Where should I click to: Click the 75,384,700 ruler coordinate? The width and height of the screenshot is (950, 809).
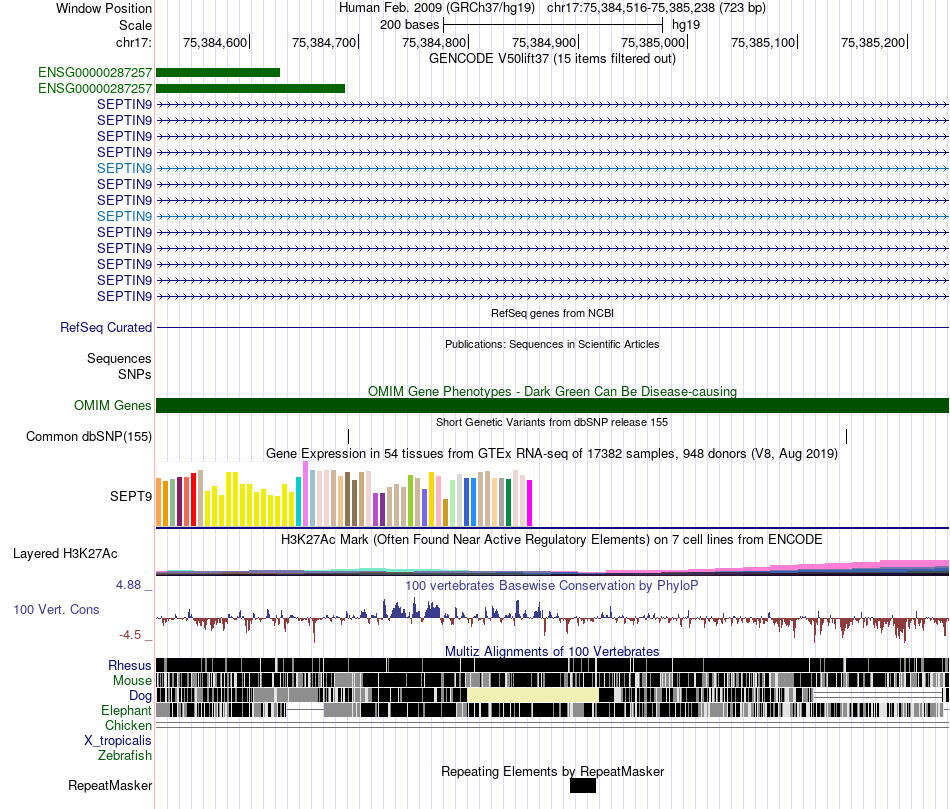point(324,42)
